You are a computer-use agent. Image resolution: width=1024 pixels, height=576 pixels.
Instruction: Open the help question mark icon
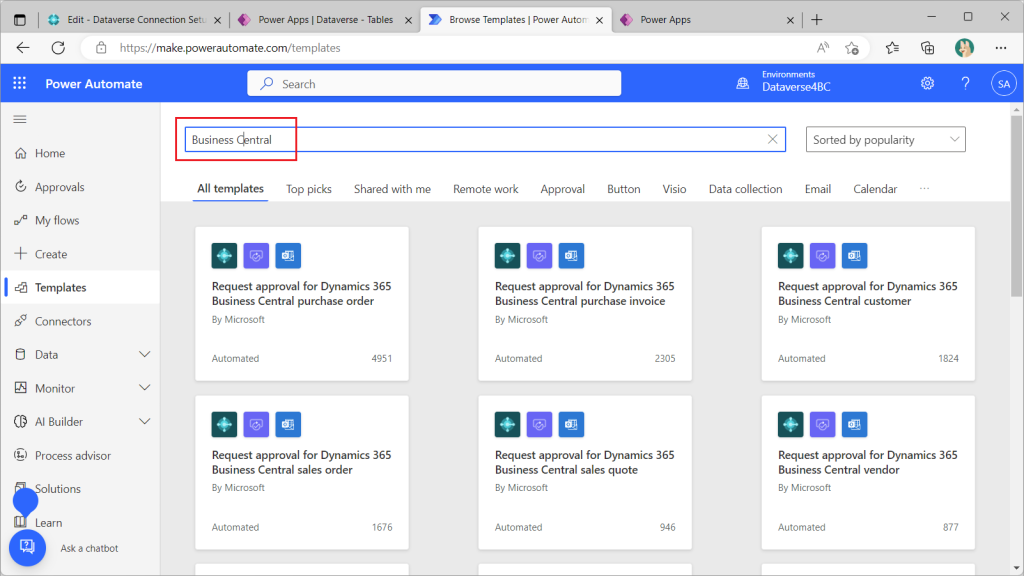965,84
